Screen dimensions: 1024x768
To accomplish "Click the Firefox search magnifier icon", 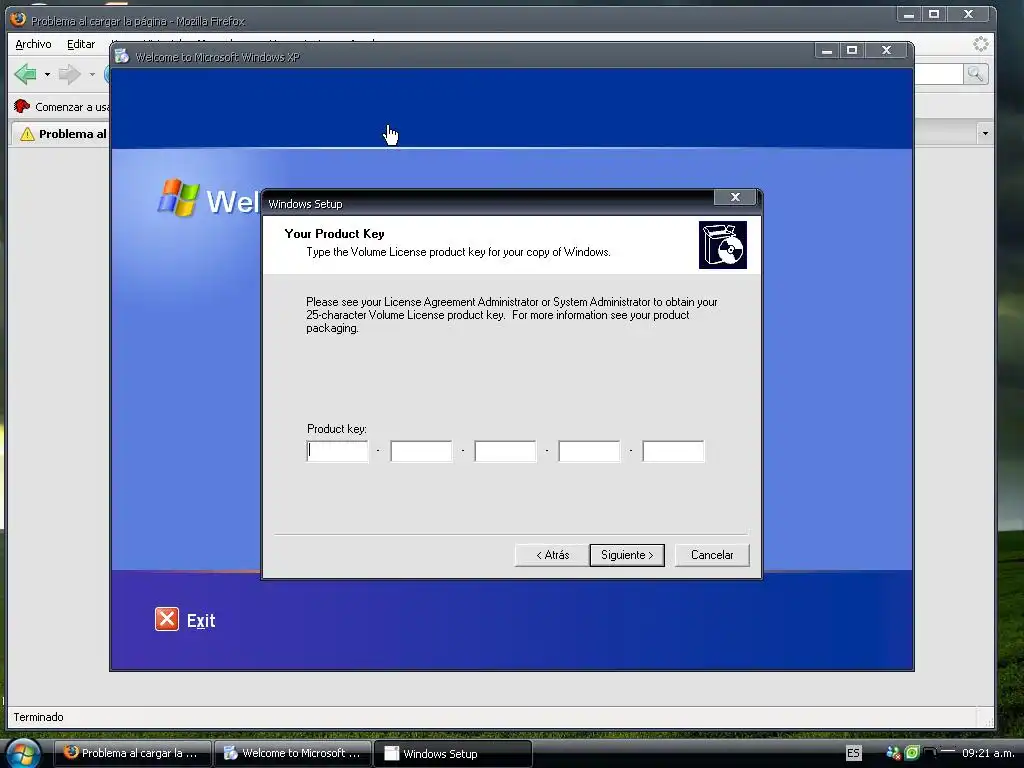I will pos(975,74).
